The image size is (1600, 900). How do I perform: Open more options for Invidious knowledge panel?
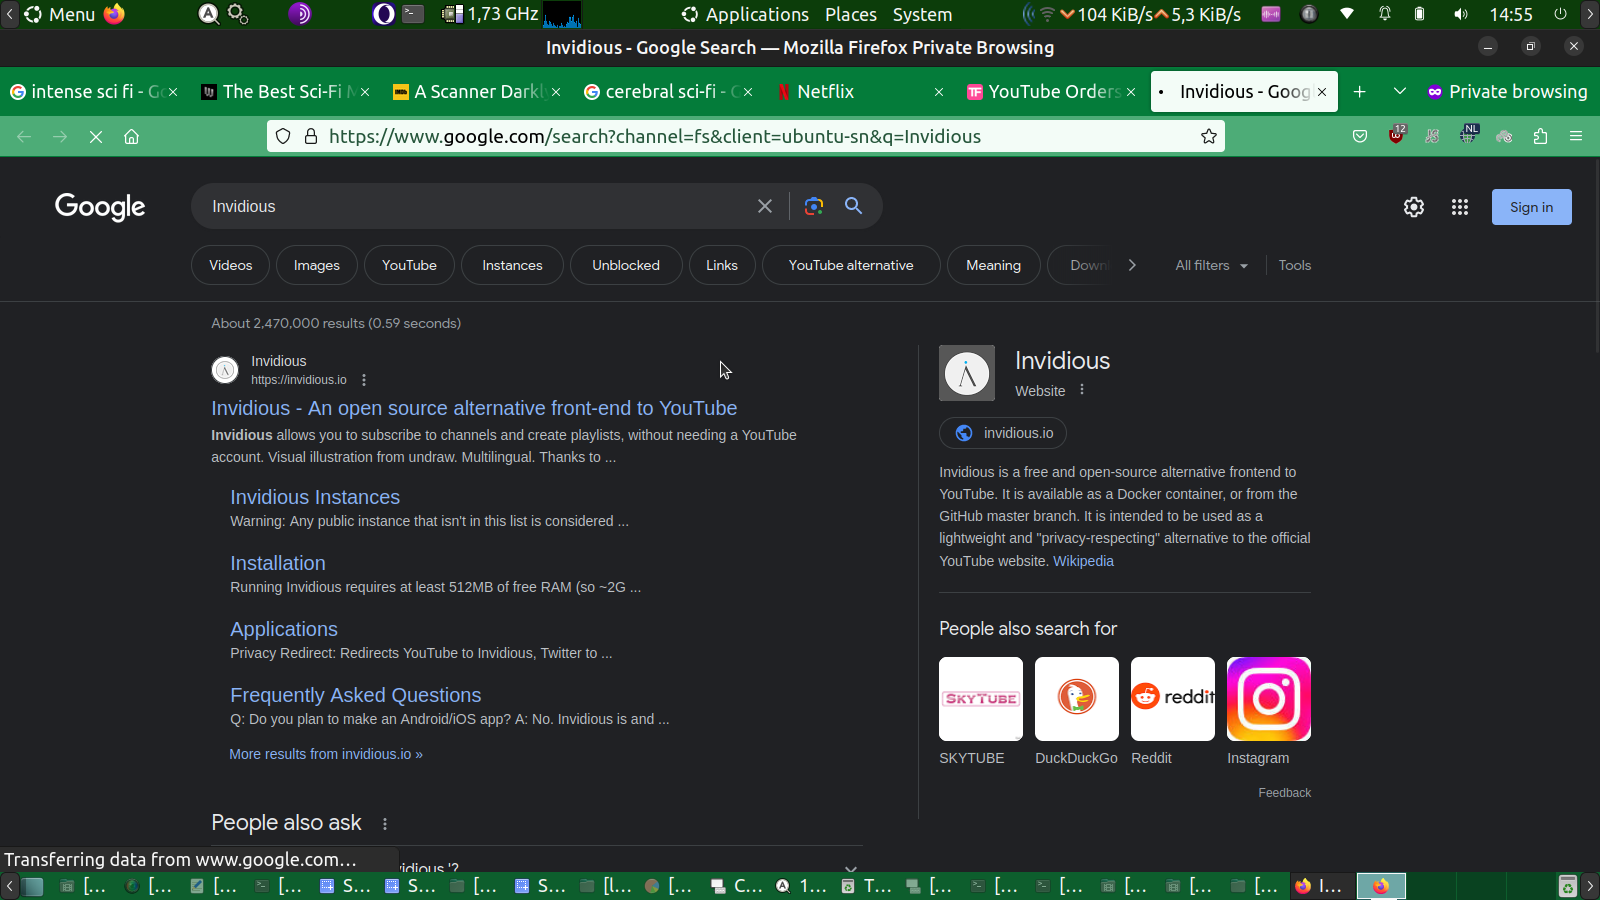click(x=1082, y=390)
